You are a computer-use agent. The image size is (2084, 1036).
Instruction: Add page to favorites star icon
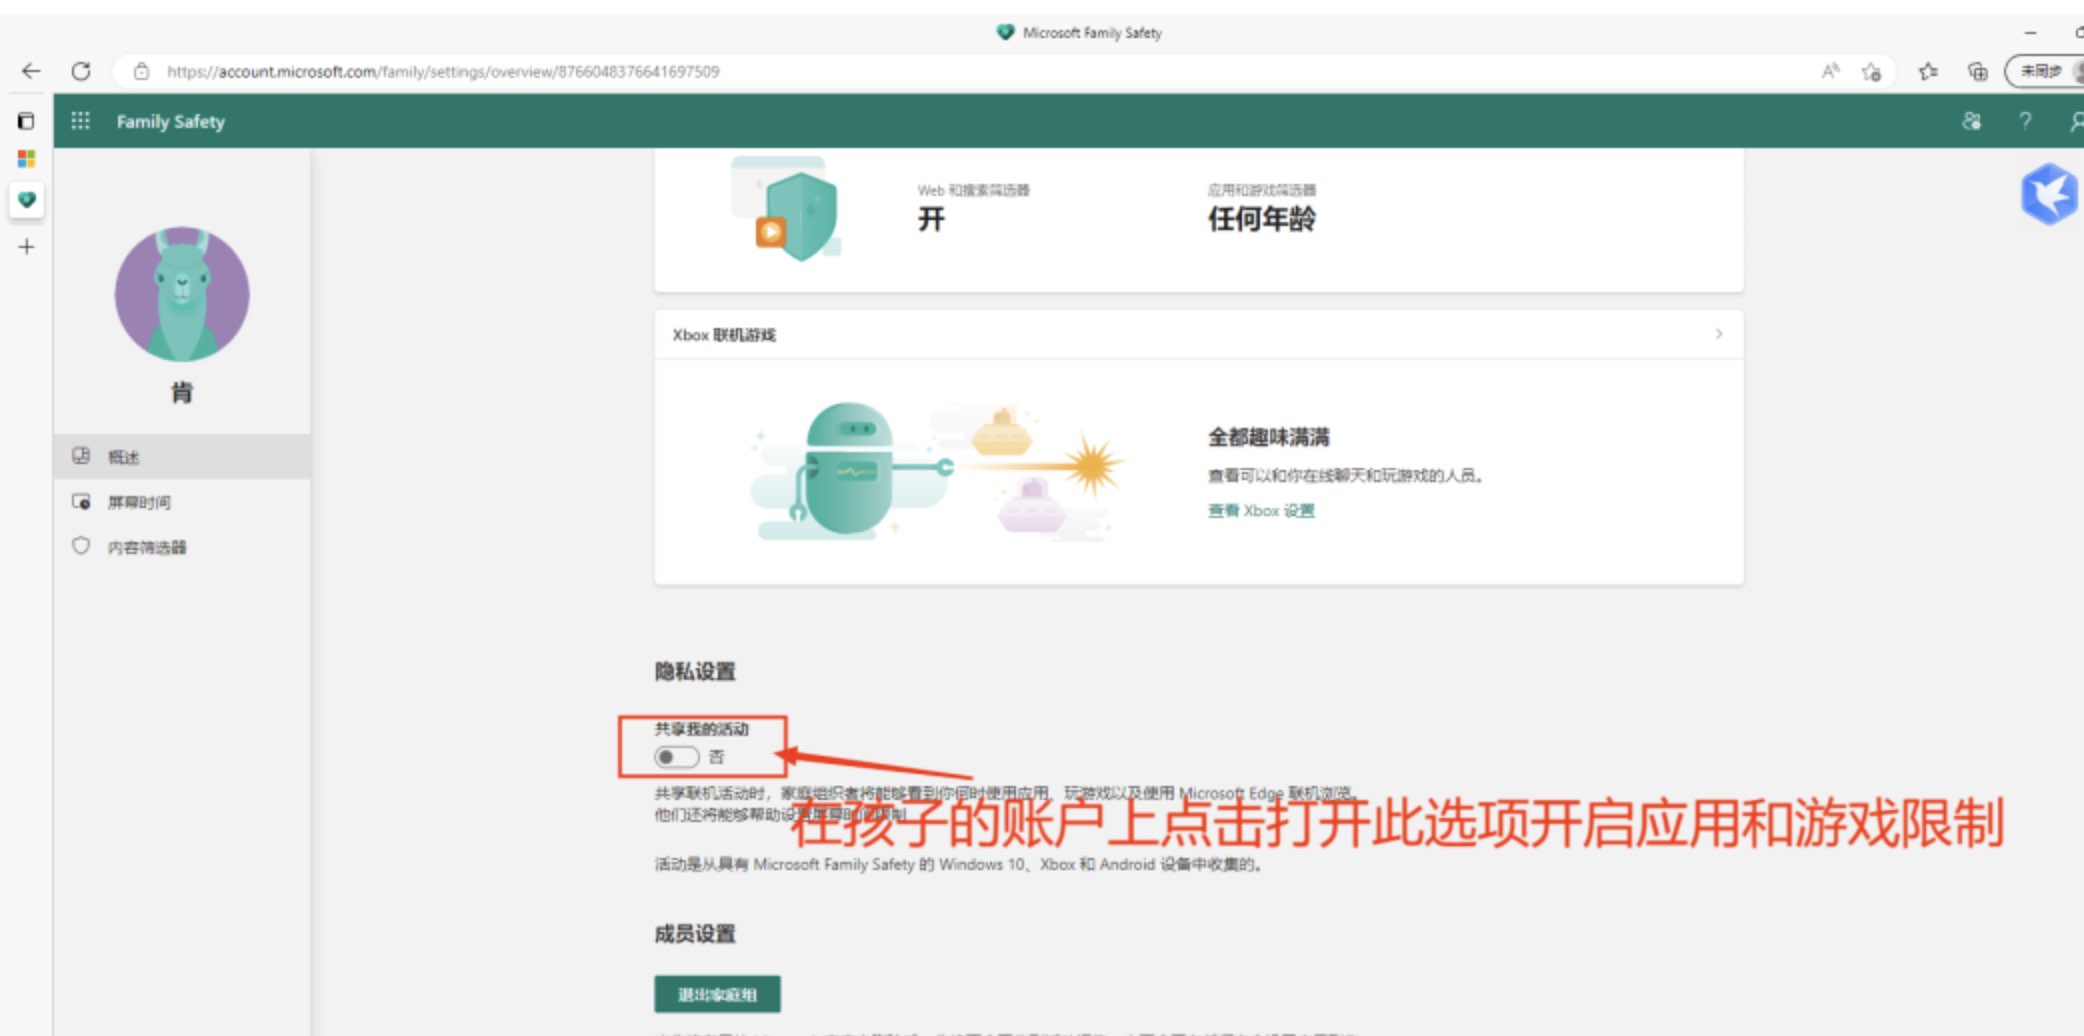coord(1871,71)
